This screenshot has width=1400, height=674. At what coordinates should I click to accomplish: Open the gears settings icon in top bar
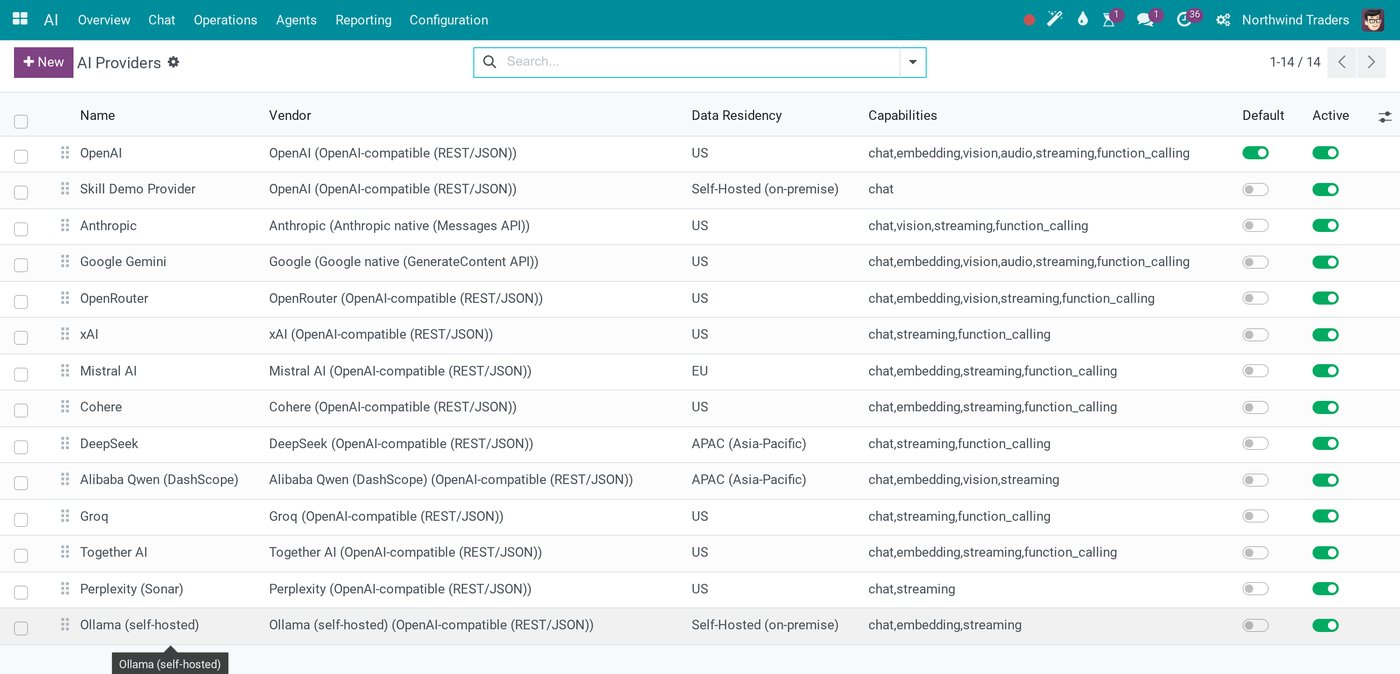pyautogui.click(x=1223, y=20)
